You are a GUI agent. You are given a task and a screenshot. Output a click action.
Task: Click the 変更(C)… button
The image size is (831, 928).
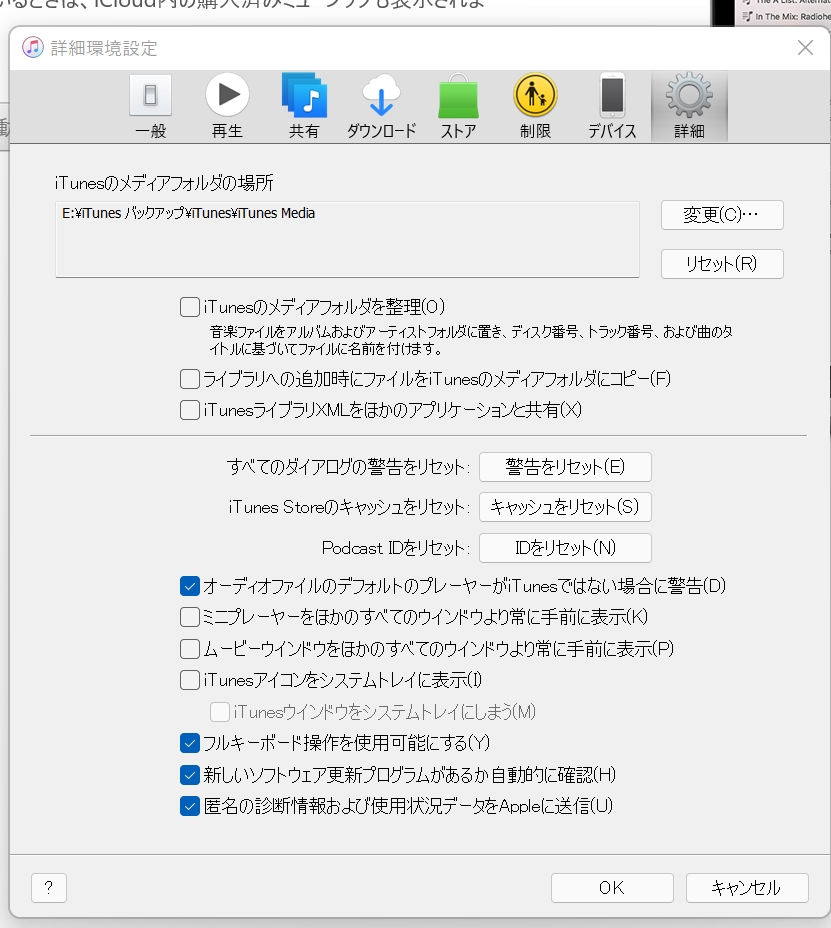[722, 214]
